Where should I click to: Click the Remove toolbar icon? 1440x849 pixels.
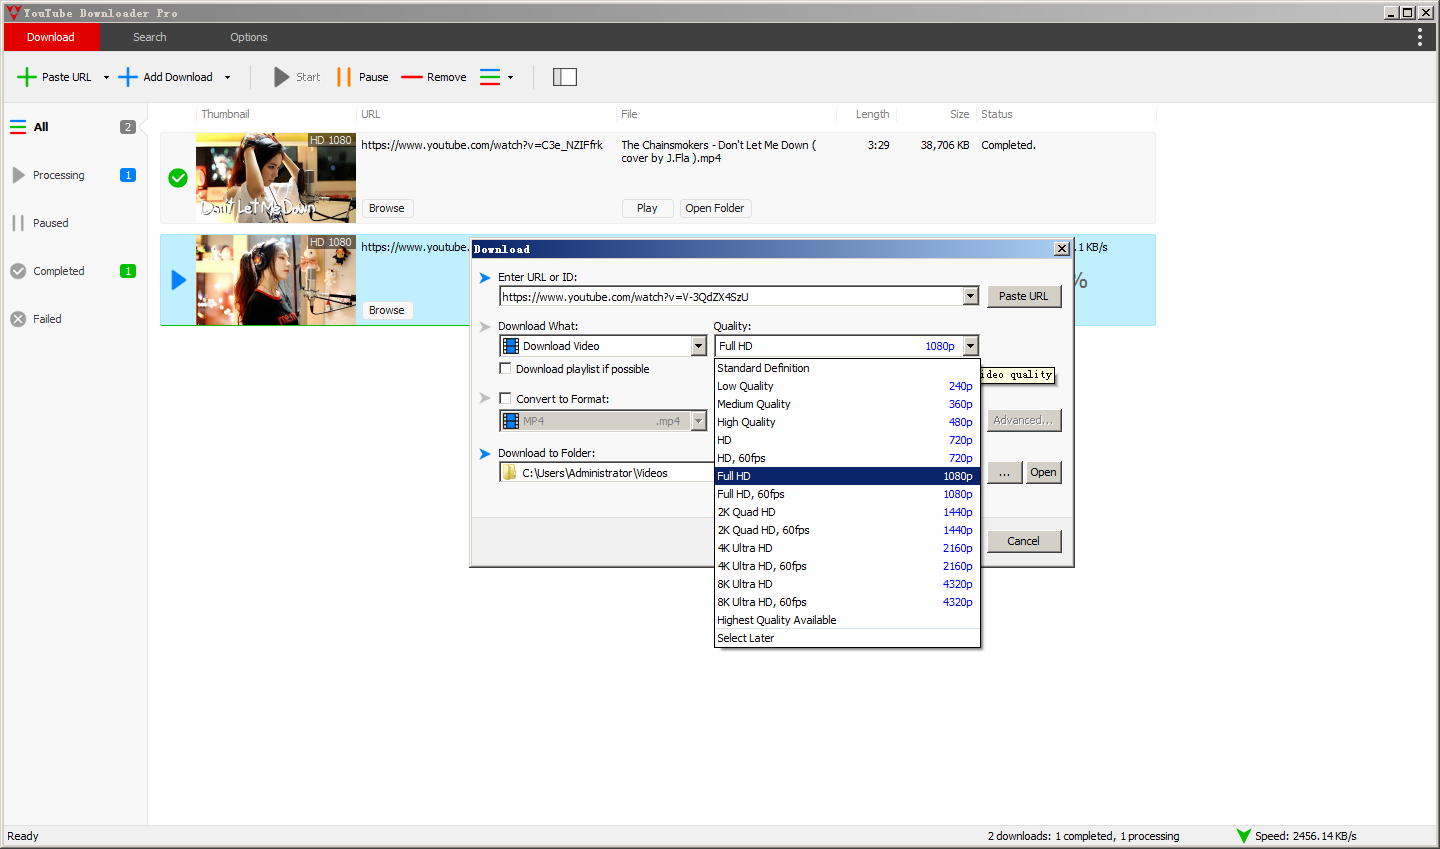click(x=411, y=77)
